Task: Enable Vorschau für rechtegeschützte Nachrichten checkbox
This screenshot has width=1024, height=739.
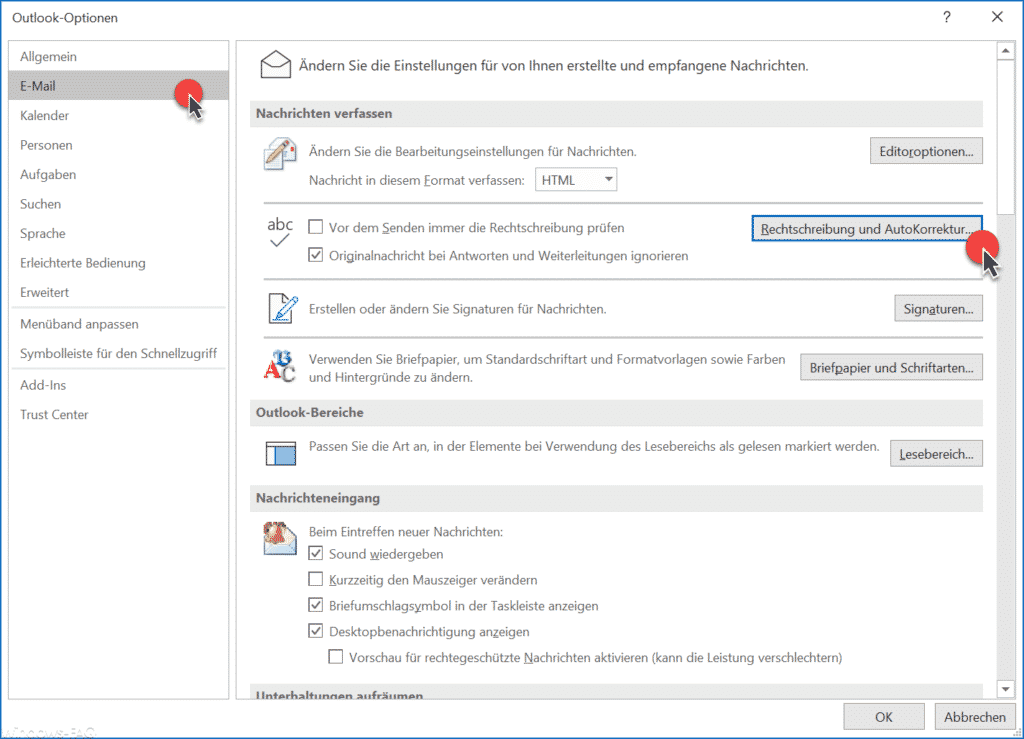Action: click(x=336, y=657)
